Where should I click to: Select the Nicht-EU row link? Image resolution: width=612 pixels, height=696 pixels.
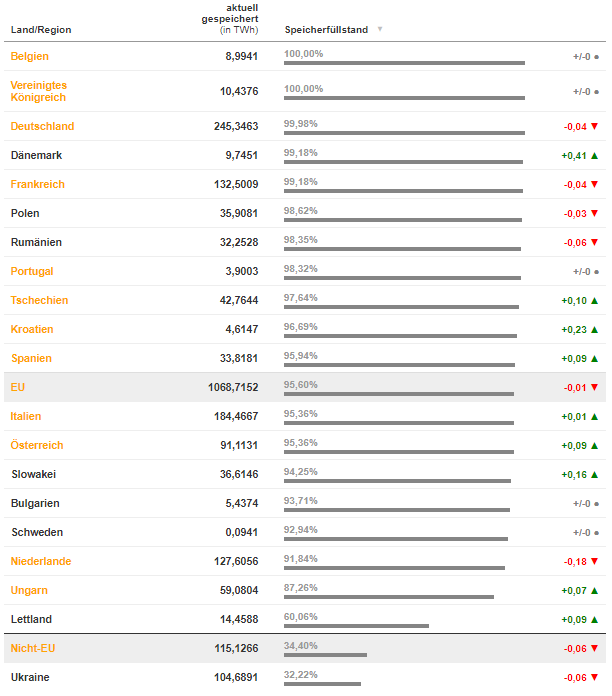coord(33,648)
